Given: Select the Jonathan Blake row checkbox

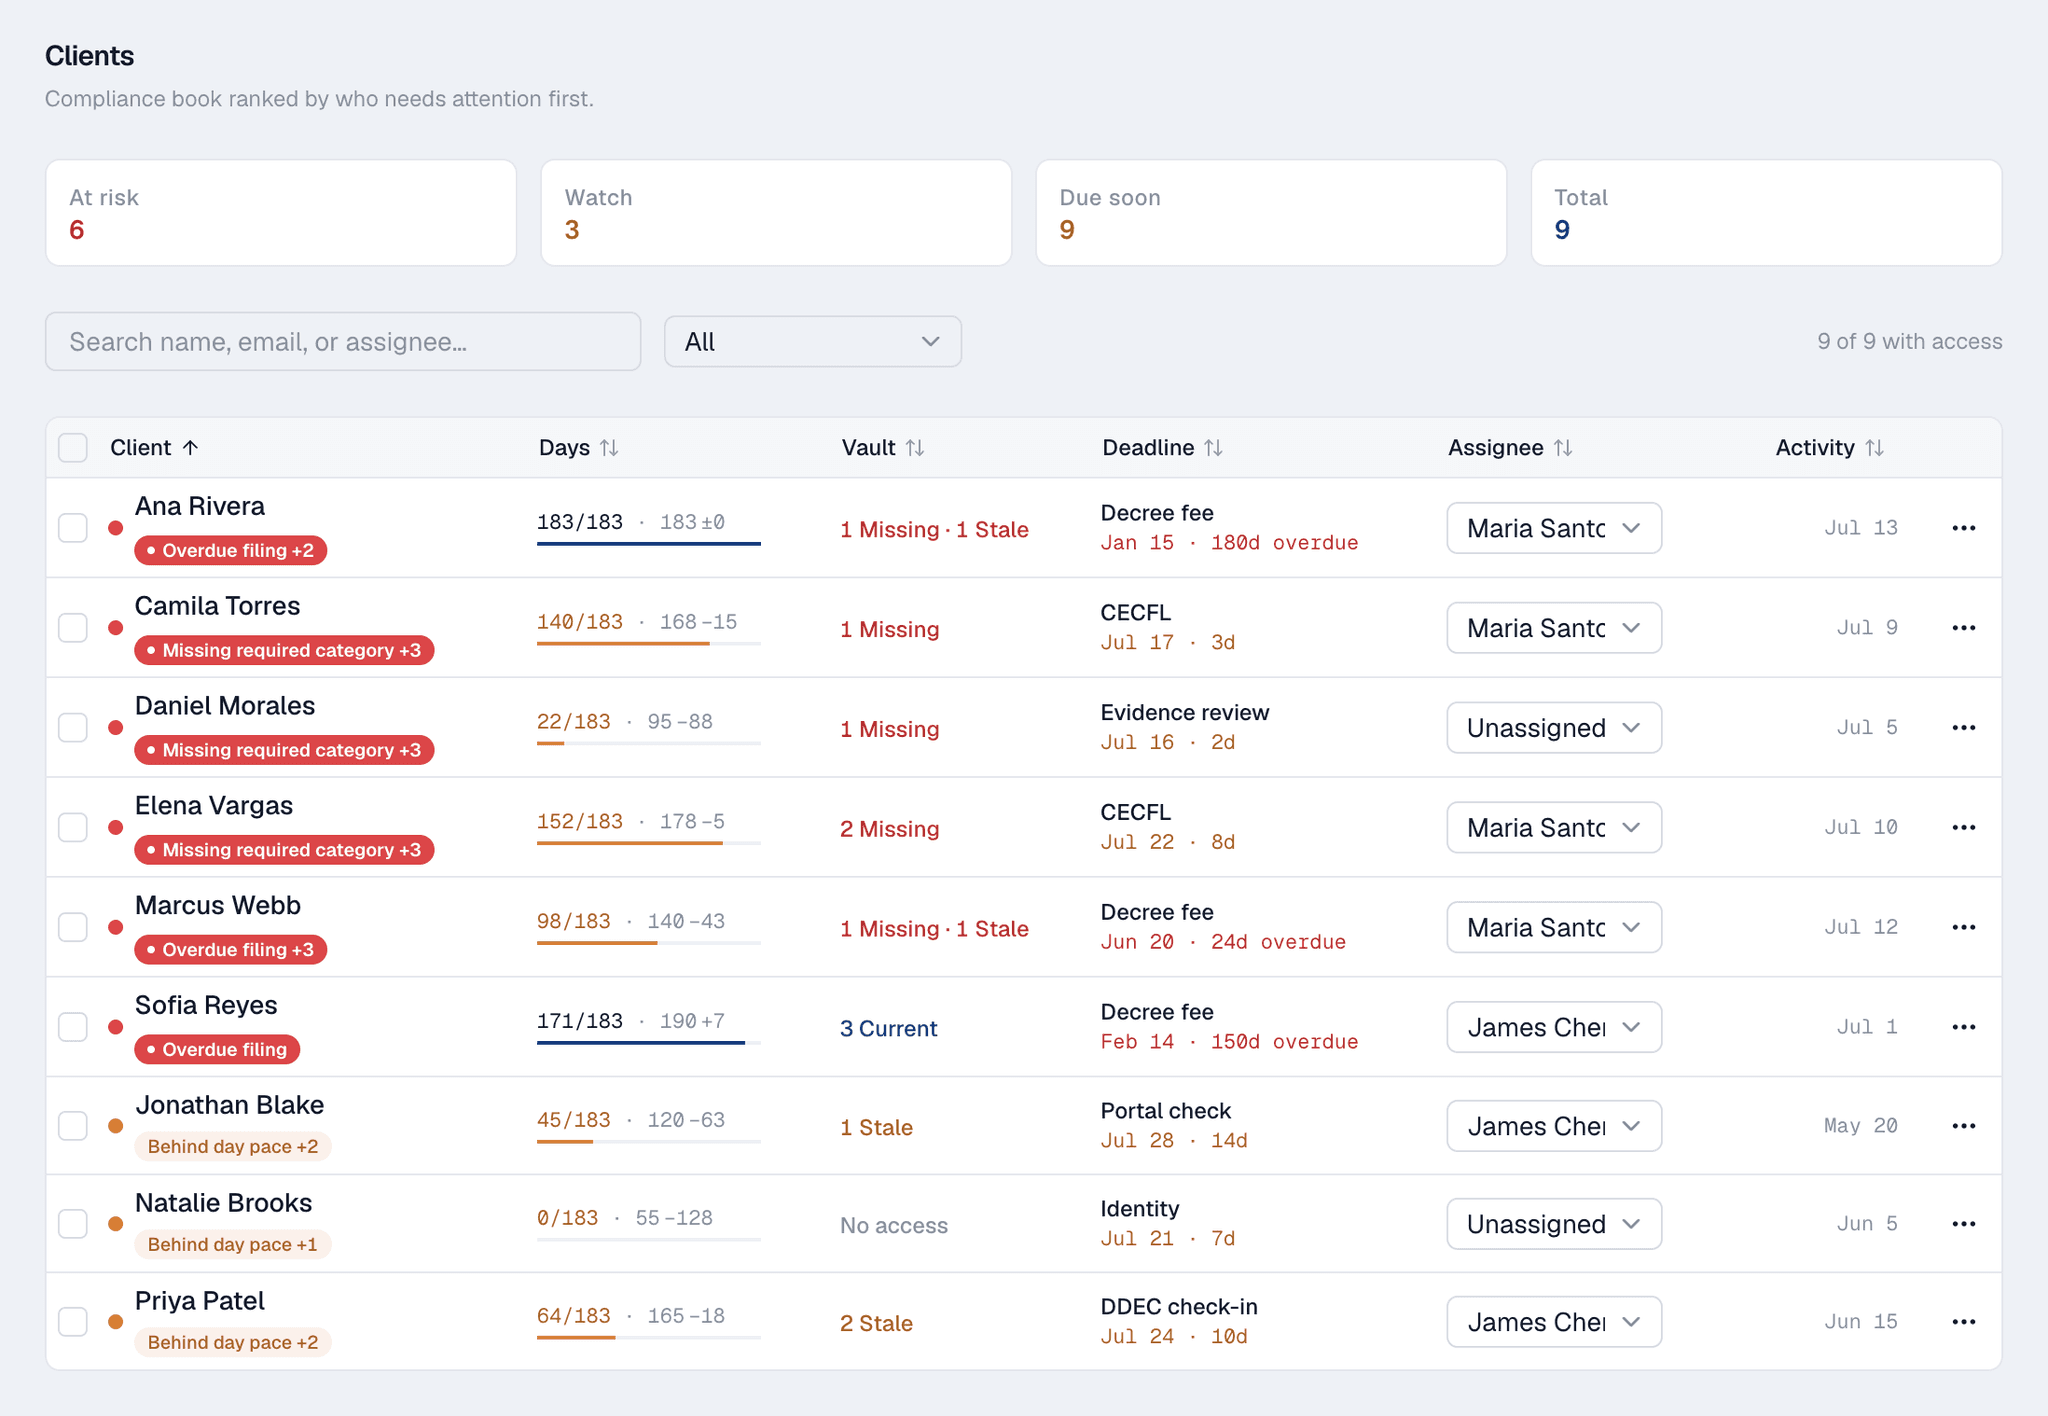Looking at the screenshot, I should (73, 1126).
